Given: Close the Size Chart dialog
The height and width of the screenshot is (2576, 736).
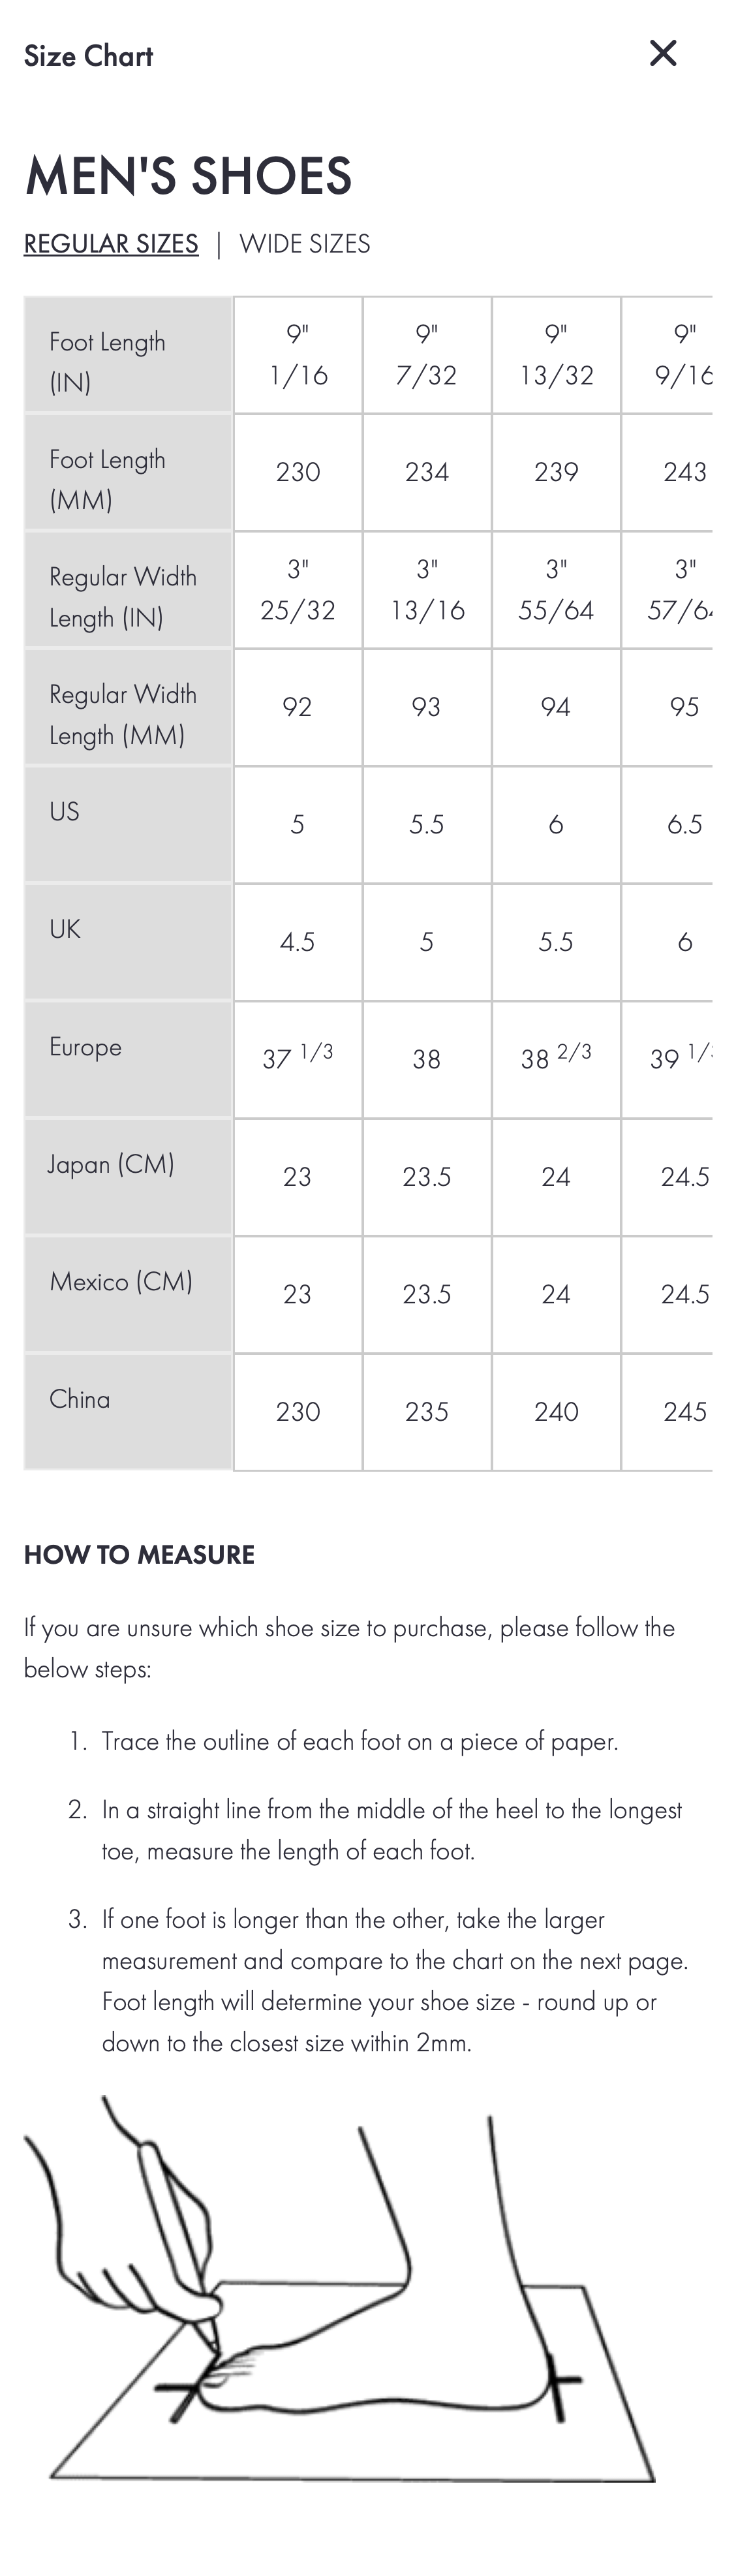Looking at the screenshot, I should pyautogui.click(x=662, y=53).
